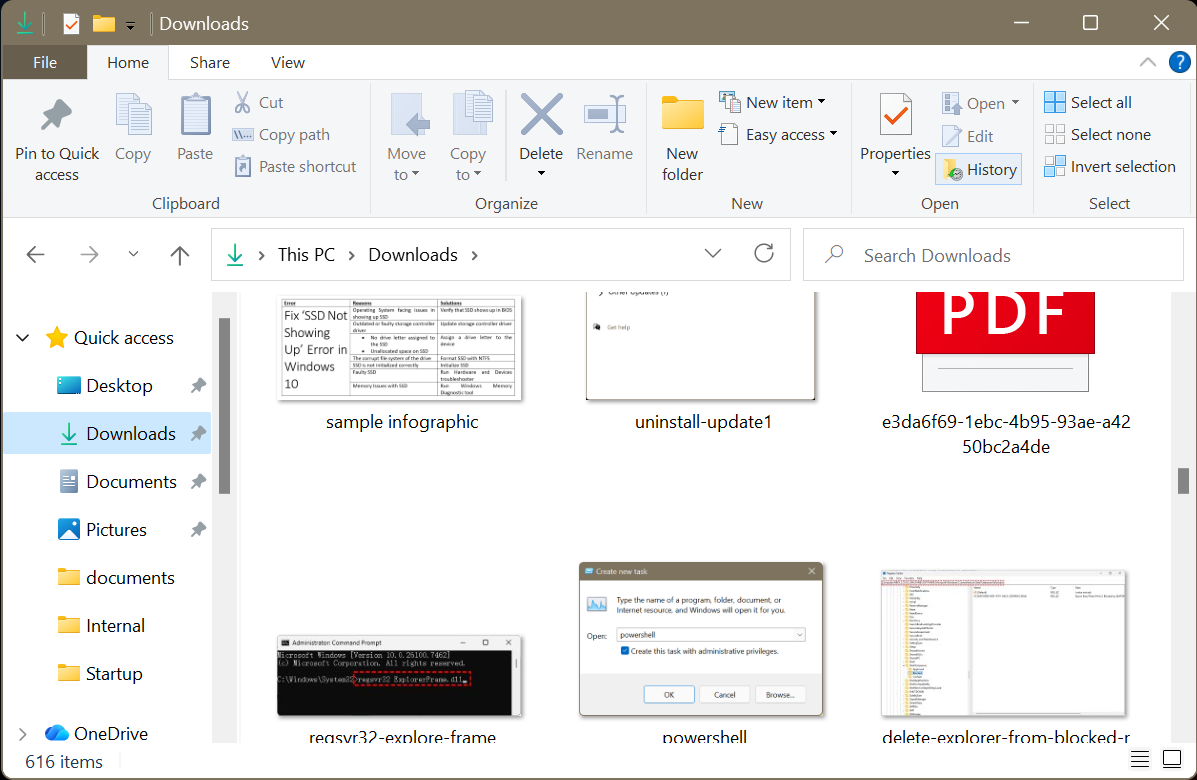Image resolution: width=1197 pixels, height=780 pixels.
Task: Switch to Details view in the status bar
Action: 1140,759
